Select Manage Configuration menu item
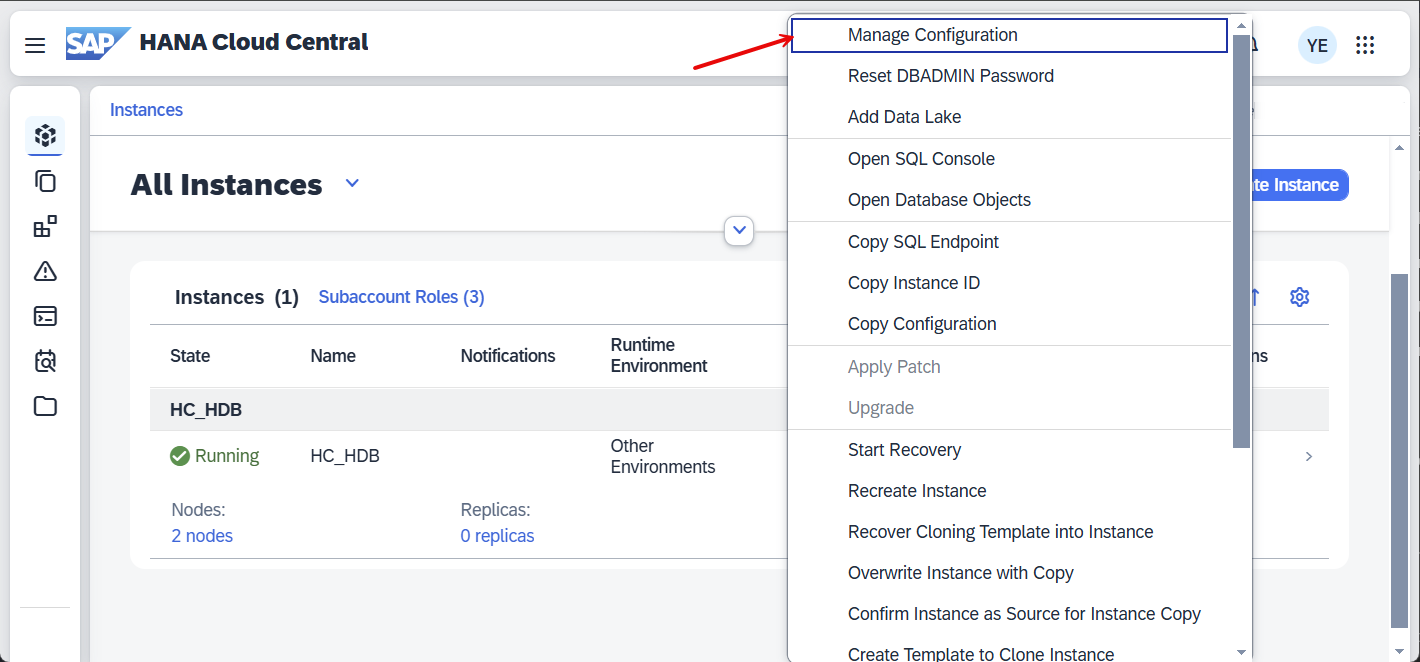 1009,35
